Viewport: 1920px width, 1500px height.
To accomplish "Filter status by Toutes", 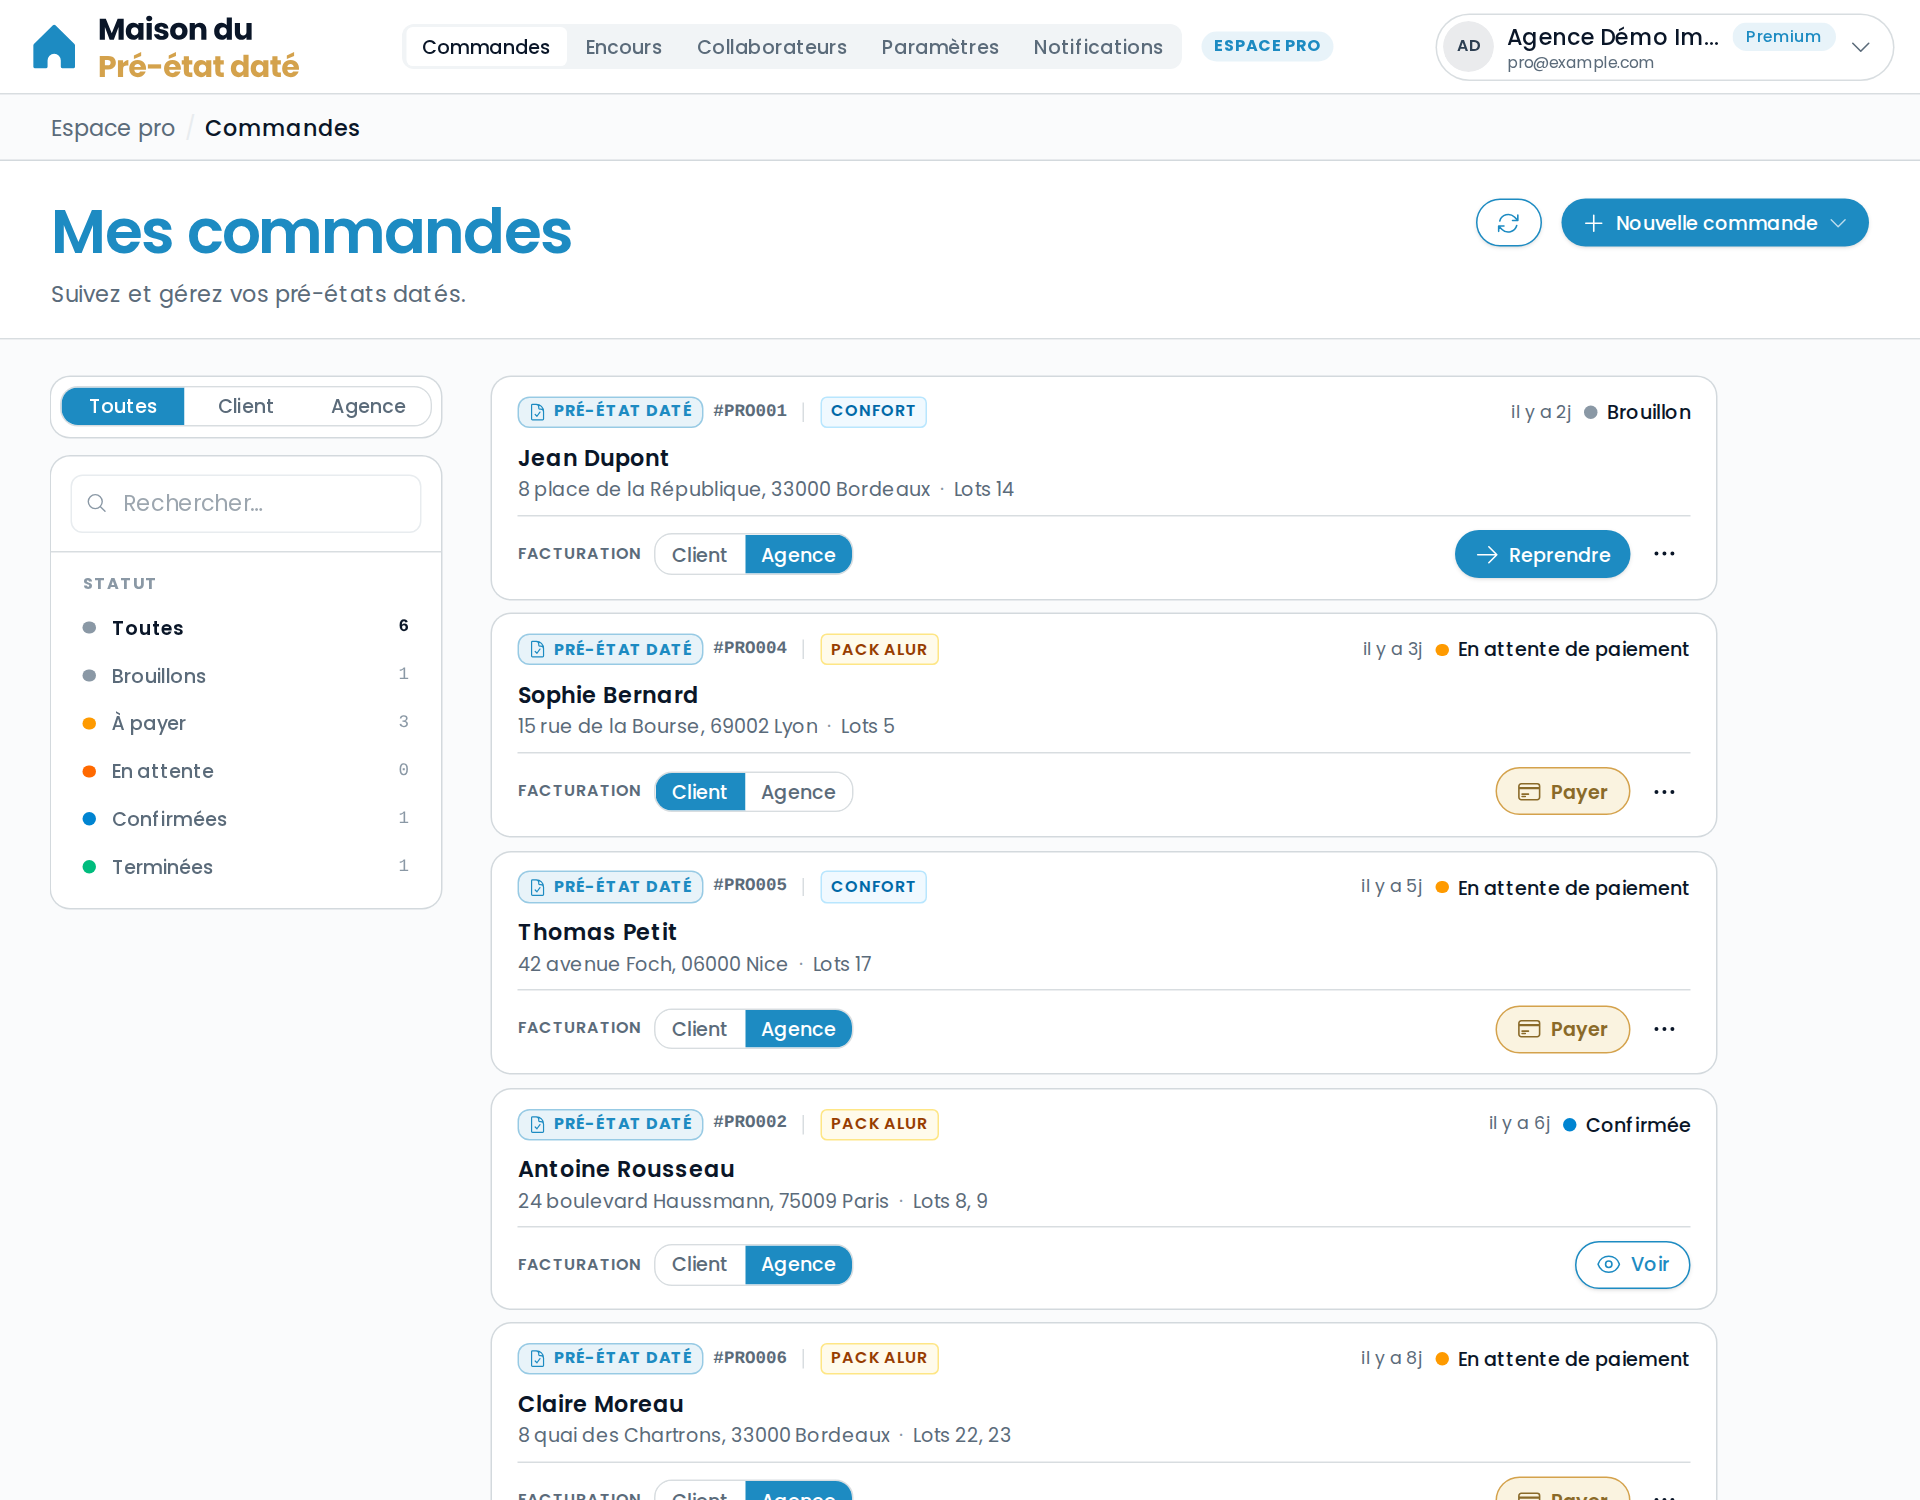I will tap(246, 627).
